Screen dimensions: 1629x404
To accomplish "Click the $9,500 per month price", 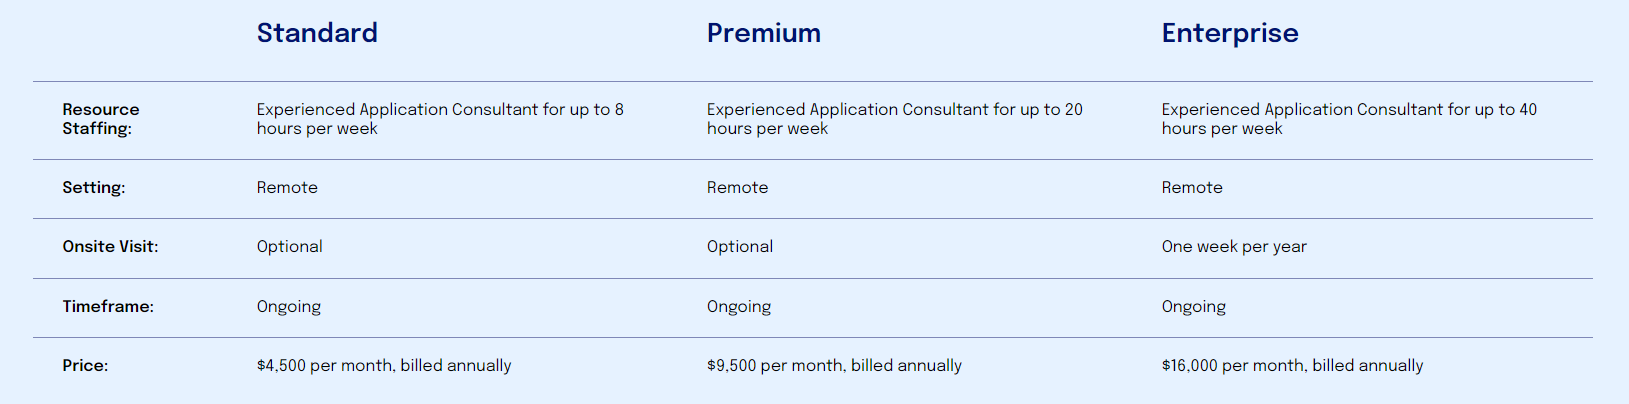I will click(833, 366).
